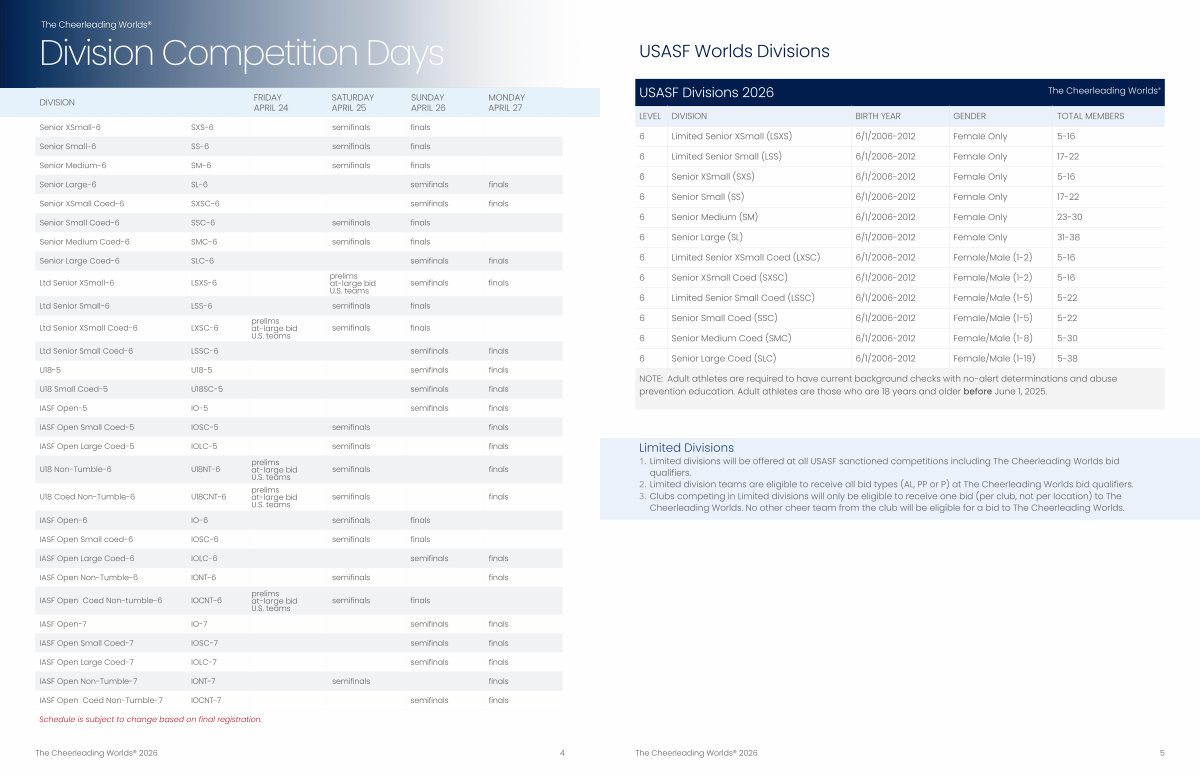
Task: Select the BIRTH YEAR column header
Action: click(880, 116)
